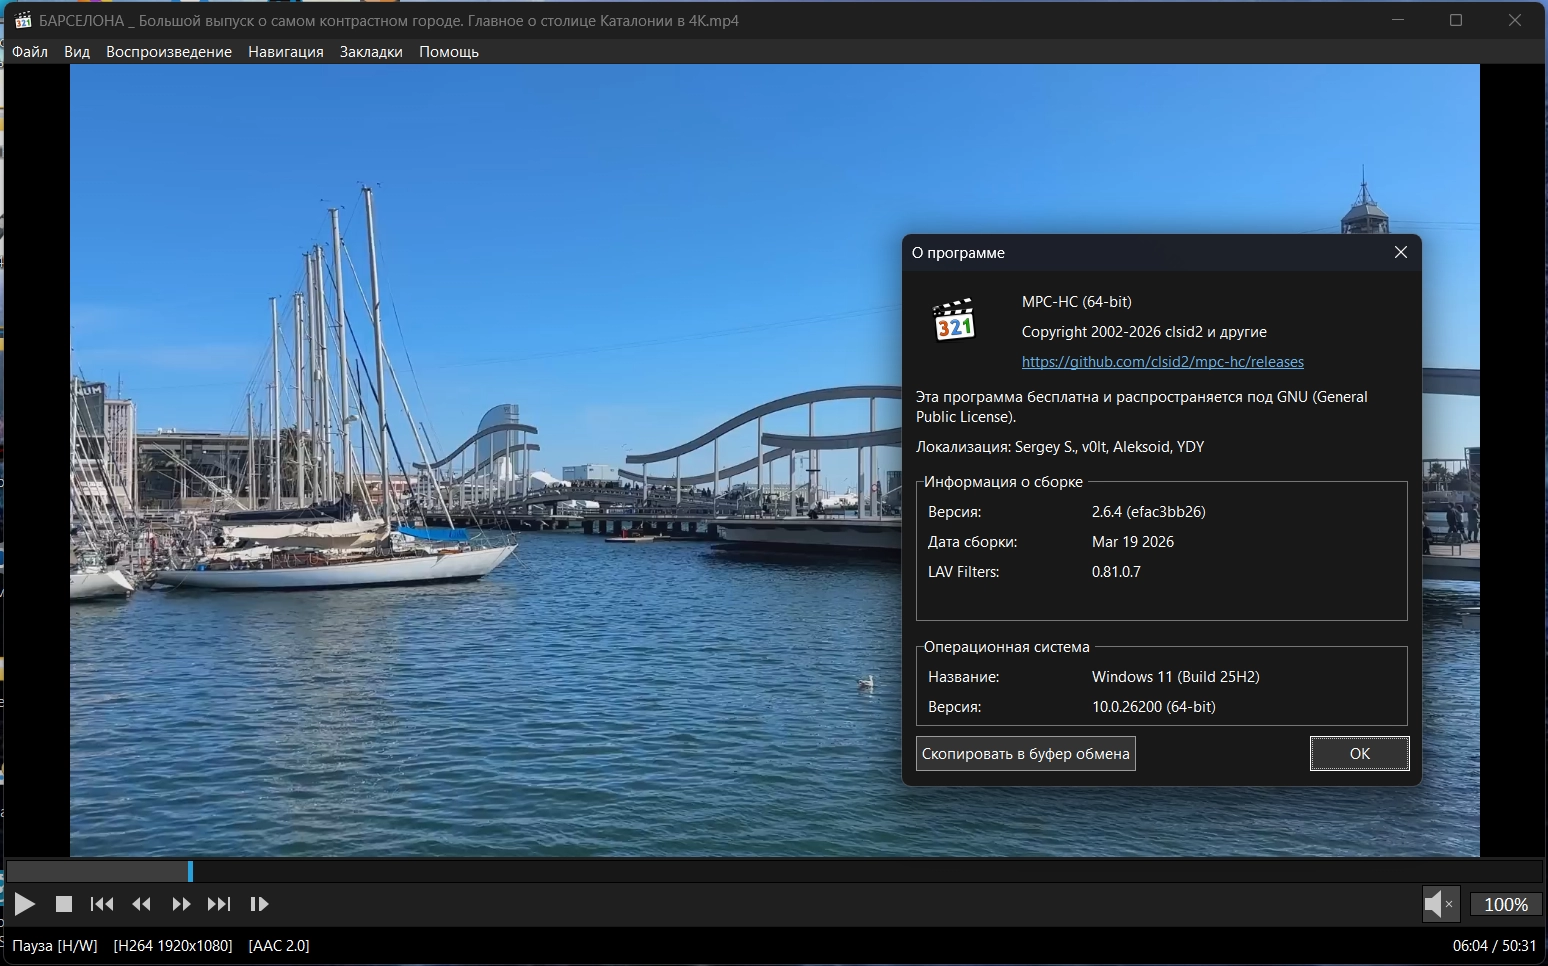
Task: Click the fast-forward (increase speed) button
Action: click(x=181, y=904)
